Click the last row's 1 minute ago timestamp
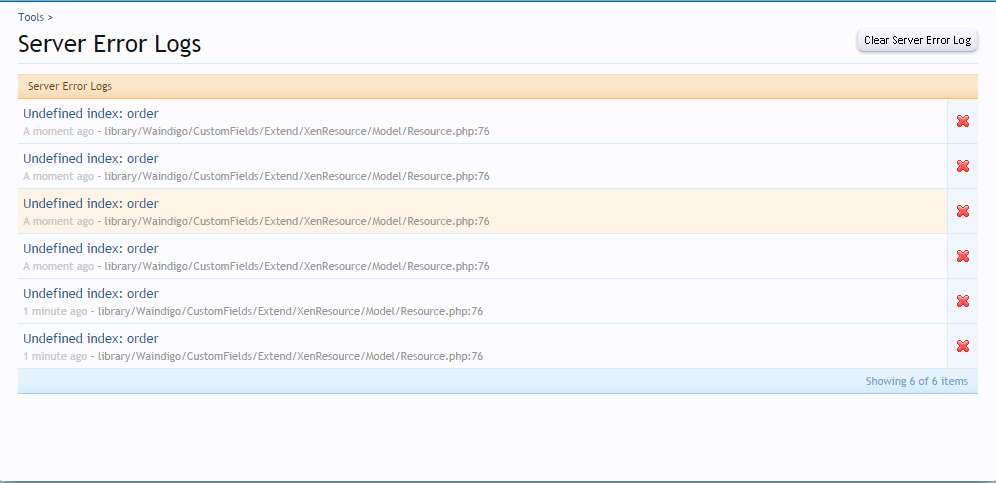This screenshot has height=483, width=996. [55, 356]
